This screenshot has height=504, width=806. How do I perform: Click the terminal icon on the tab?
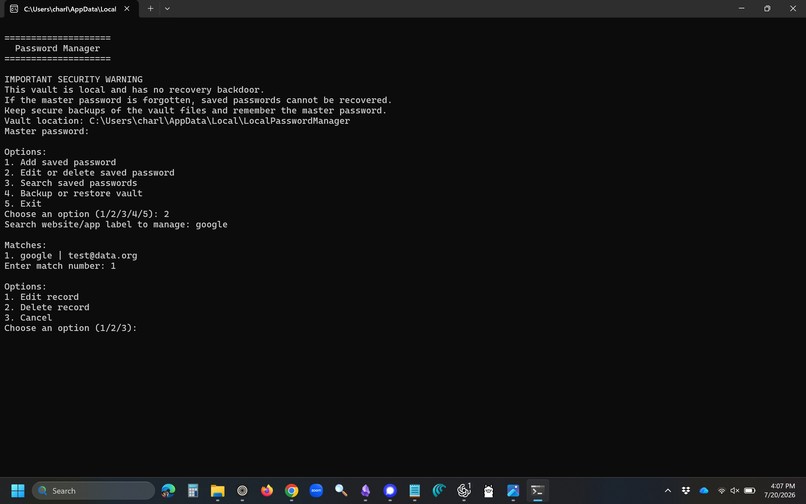[x=14, y=9]
